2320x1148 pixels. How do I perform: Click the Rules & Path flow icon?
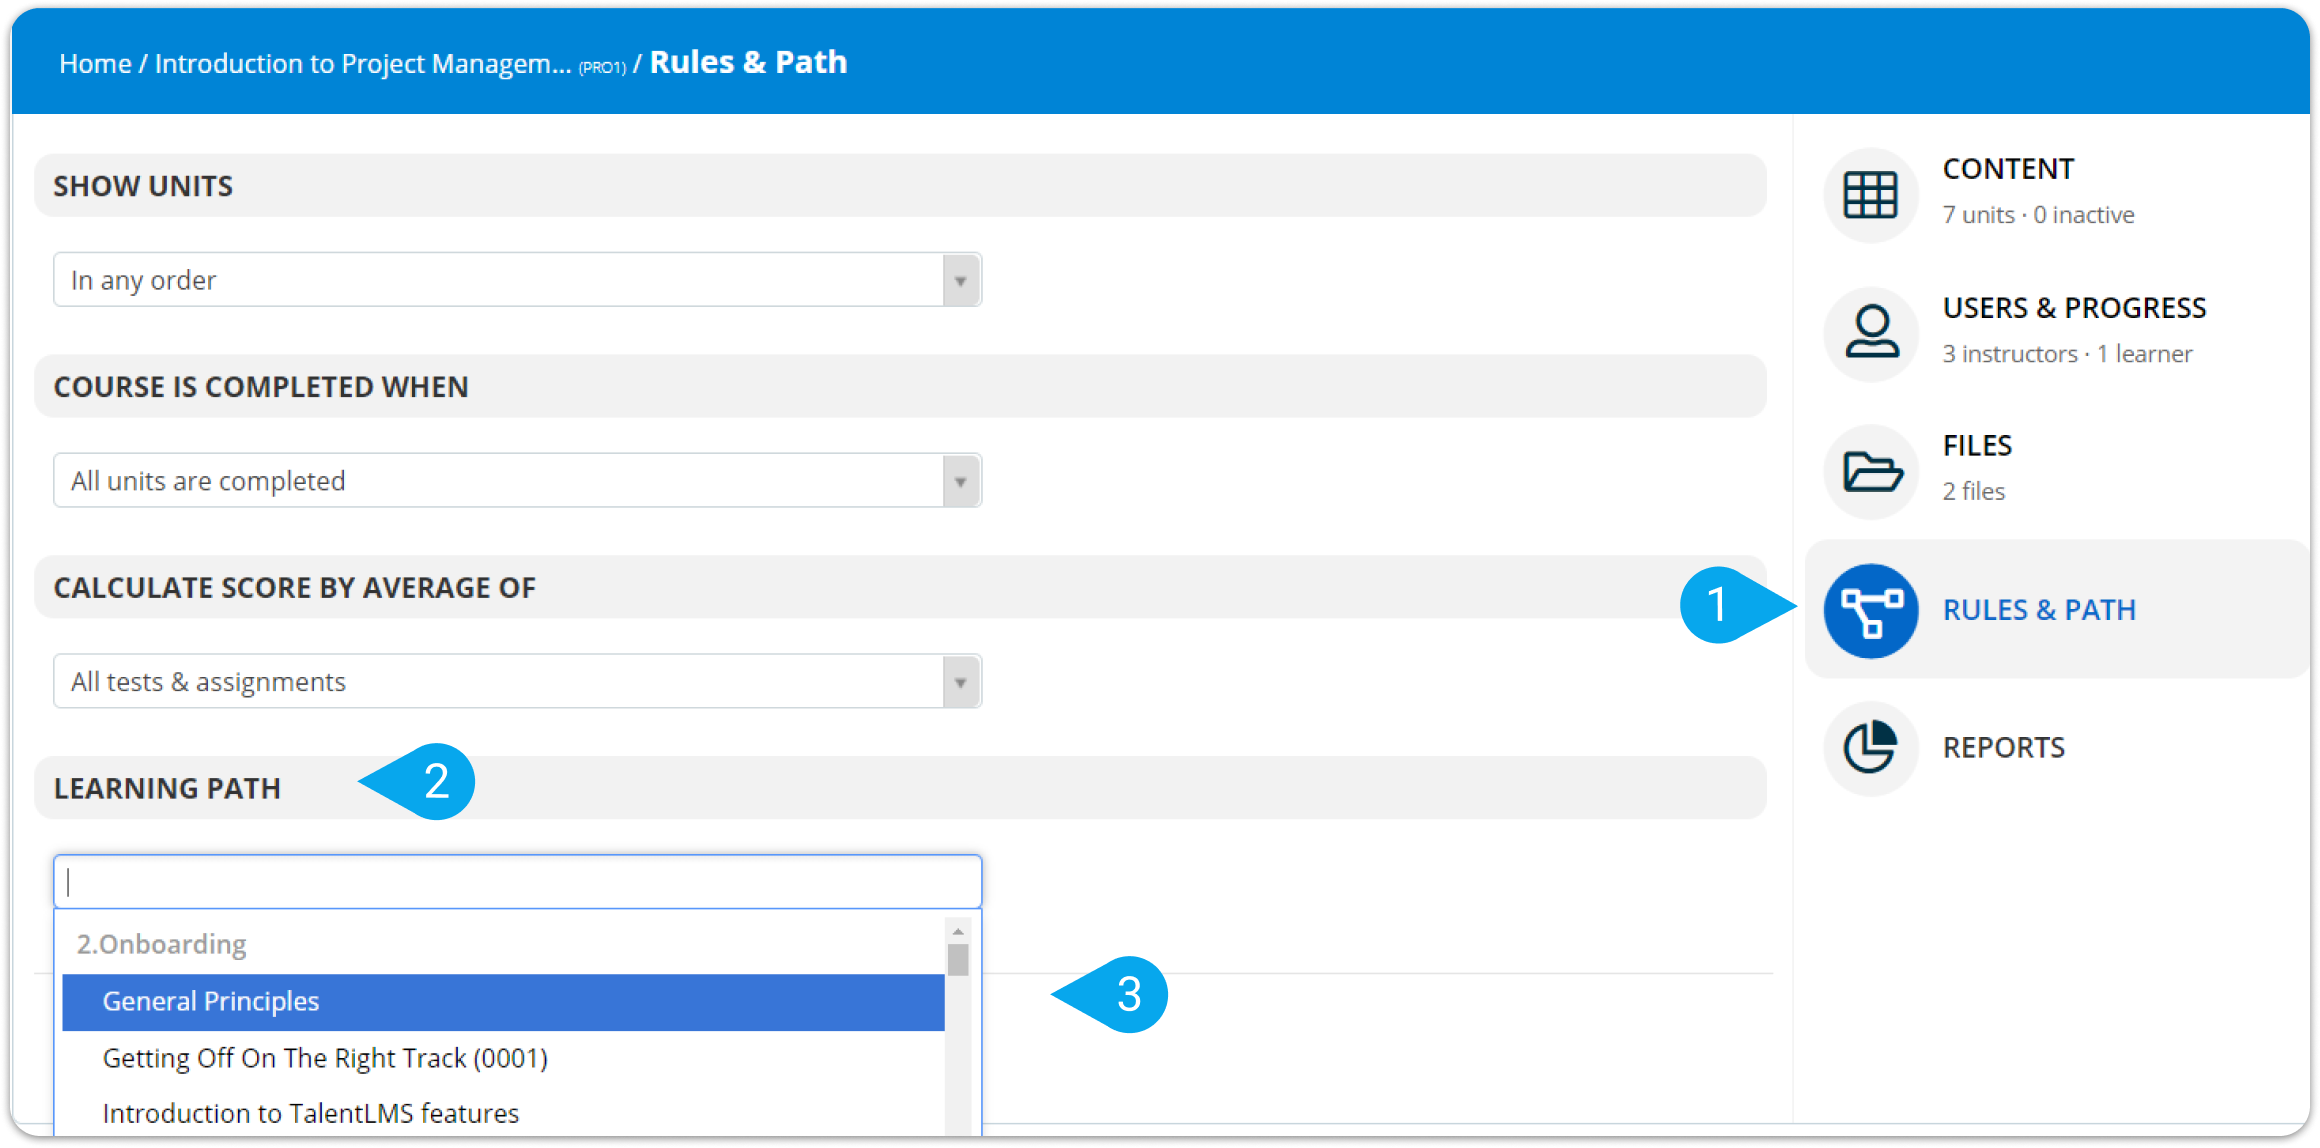pyautogui.click(x=1870, y=610)
